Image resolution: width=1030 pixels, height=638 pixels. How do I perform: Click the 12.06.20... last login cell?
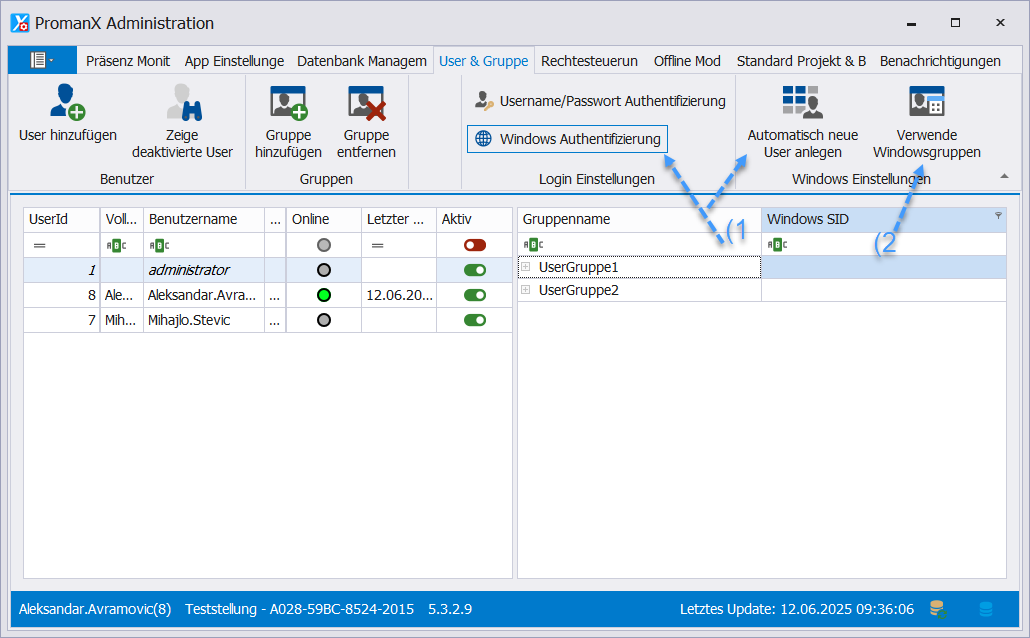pos(399,295)
